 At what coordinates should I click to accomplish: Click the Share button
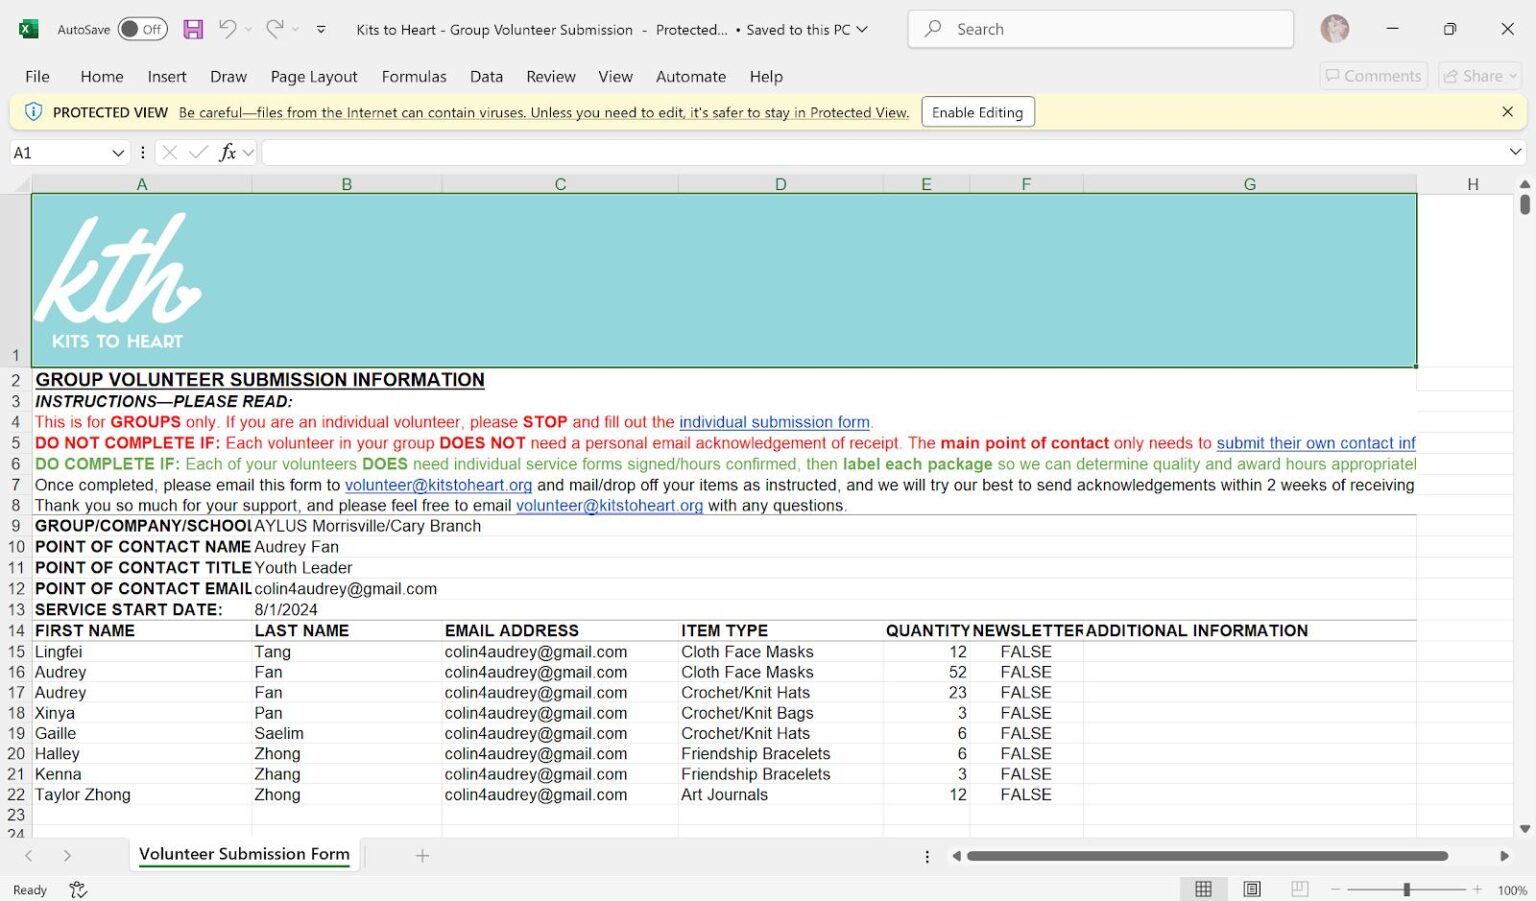1480,76
